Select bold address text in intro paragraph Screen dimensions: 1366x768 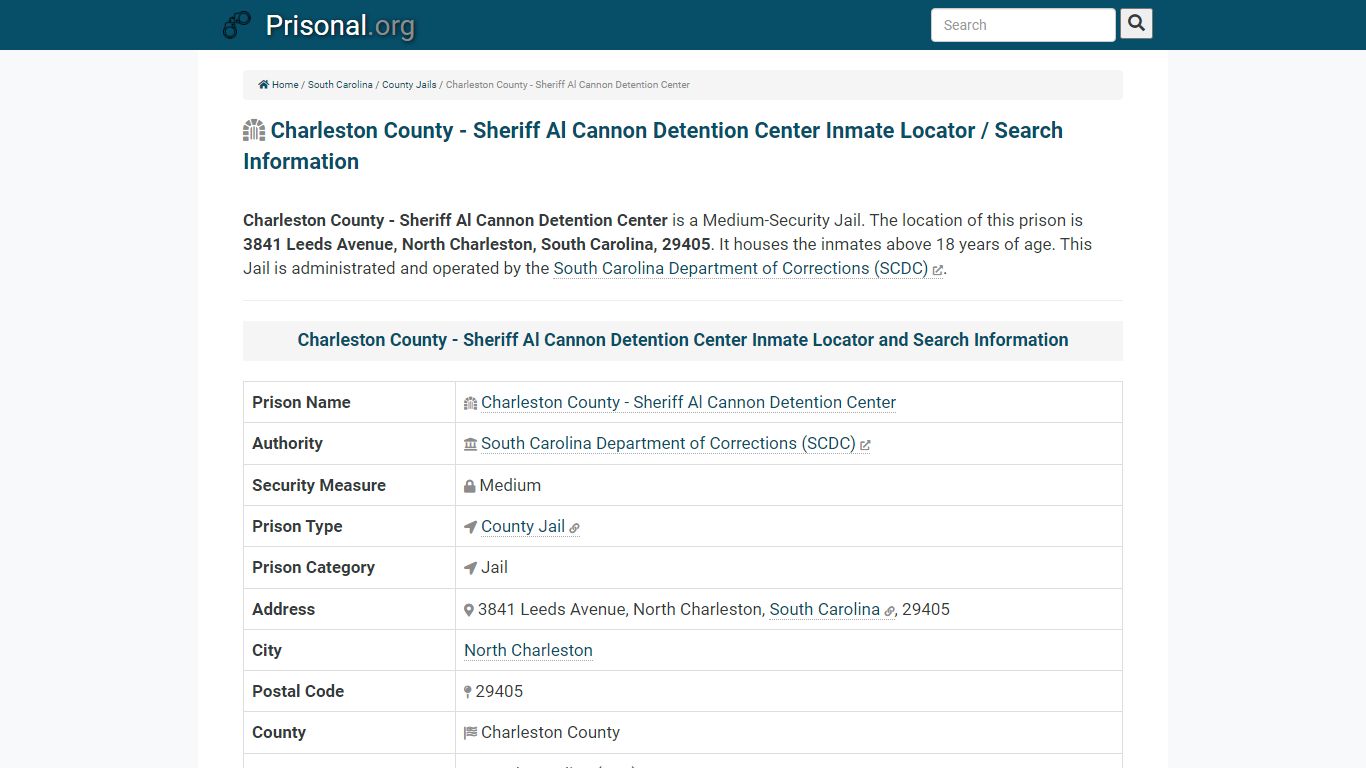coord(477,244)
